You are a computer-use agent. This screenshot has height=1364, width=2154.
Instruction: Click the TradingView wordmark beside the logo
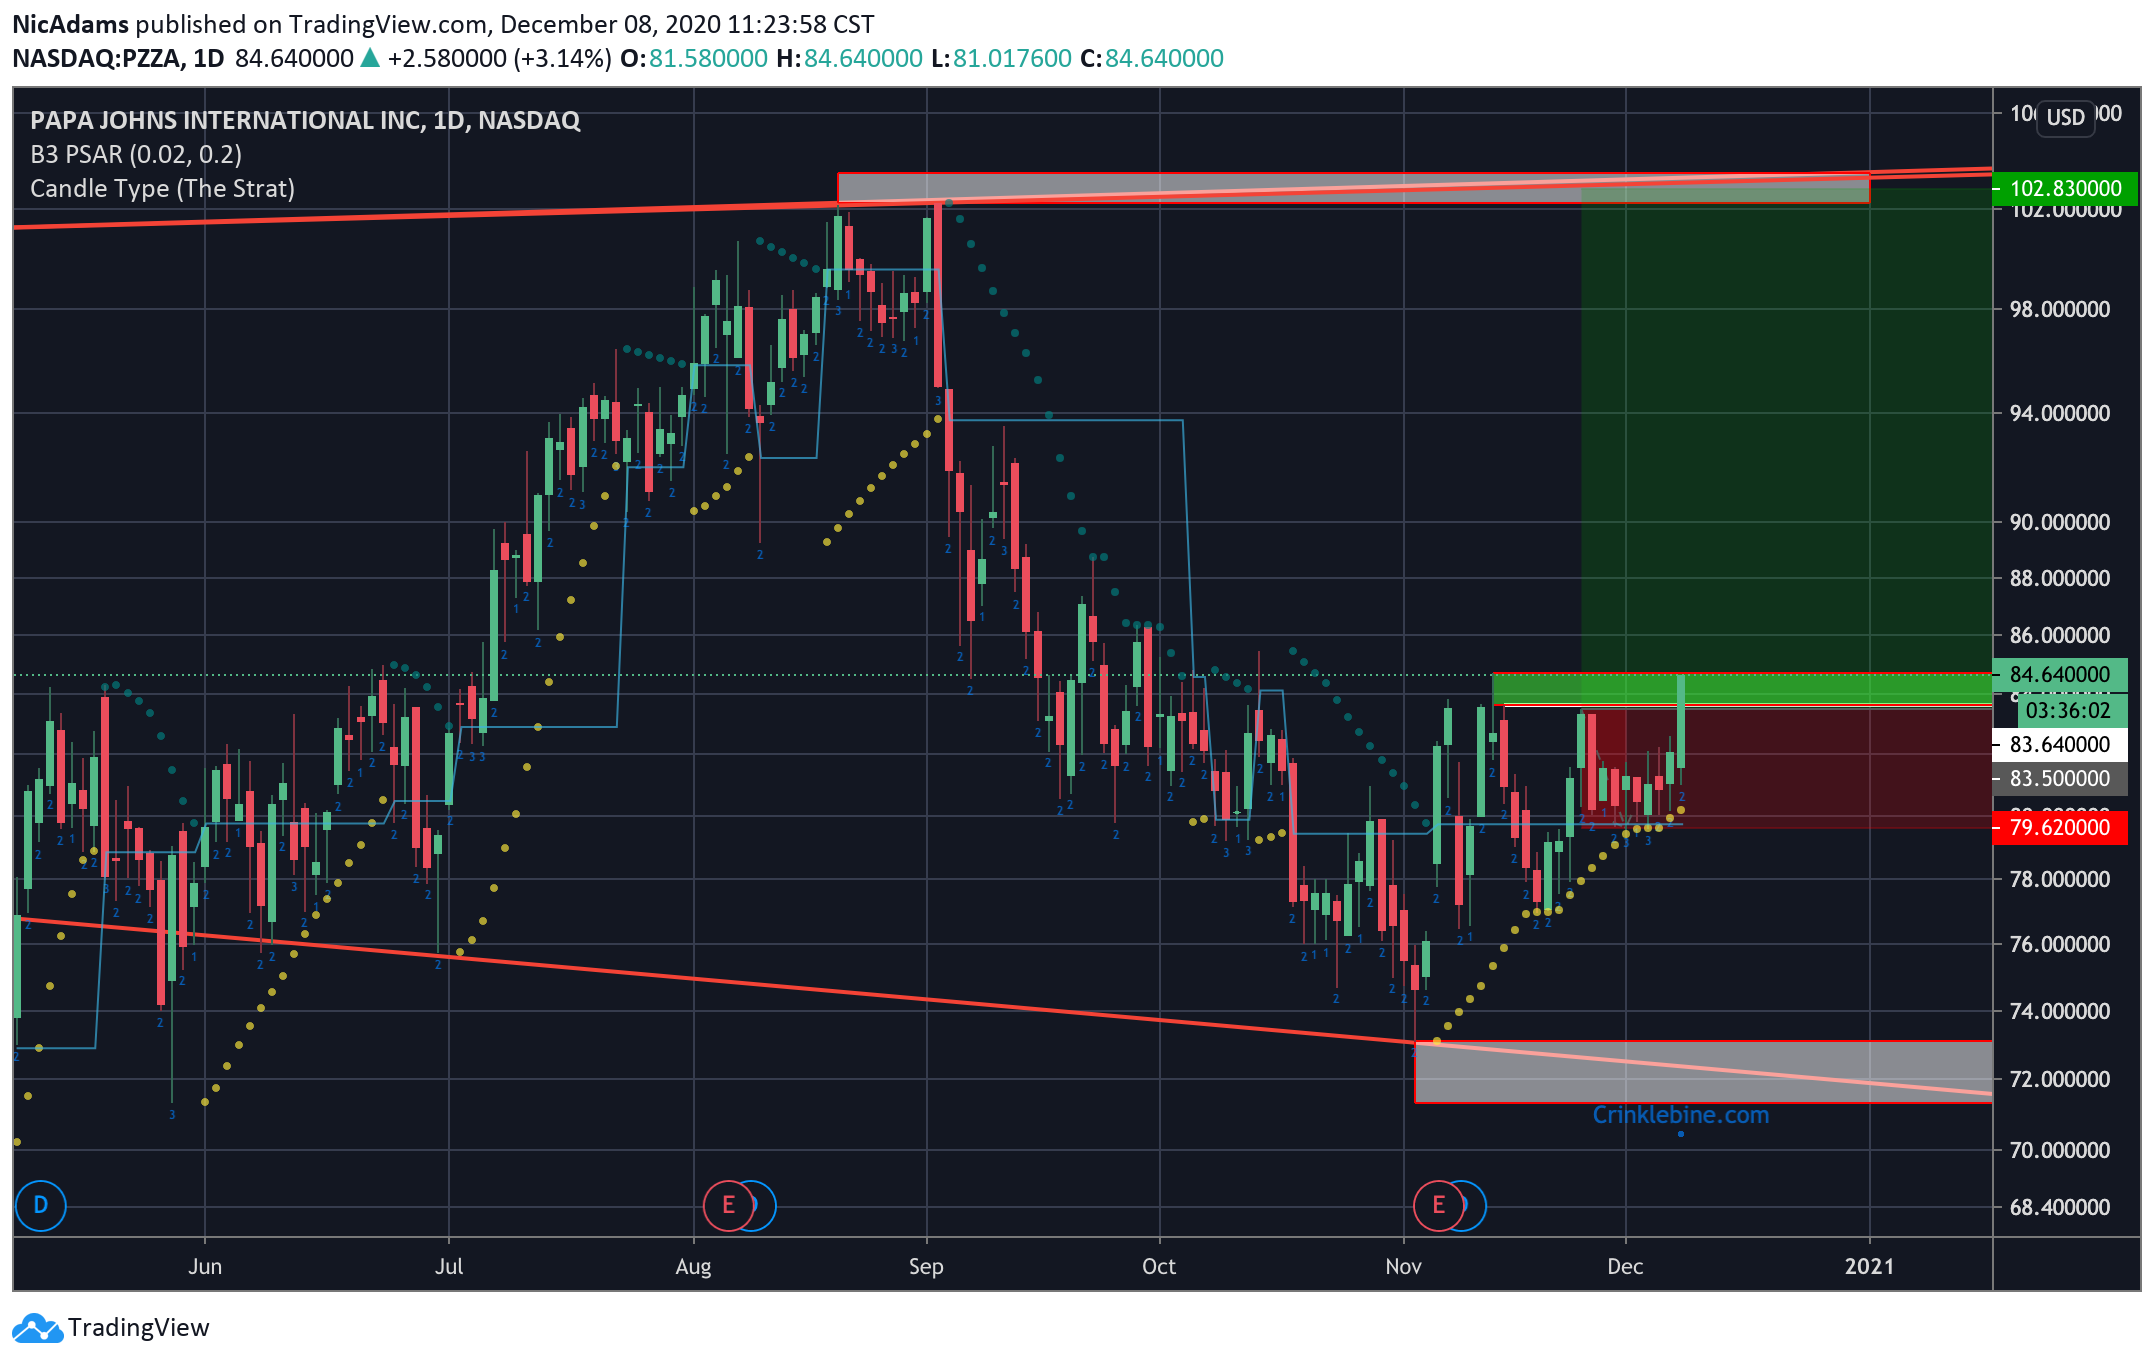coord(139,1328)
